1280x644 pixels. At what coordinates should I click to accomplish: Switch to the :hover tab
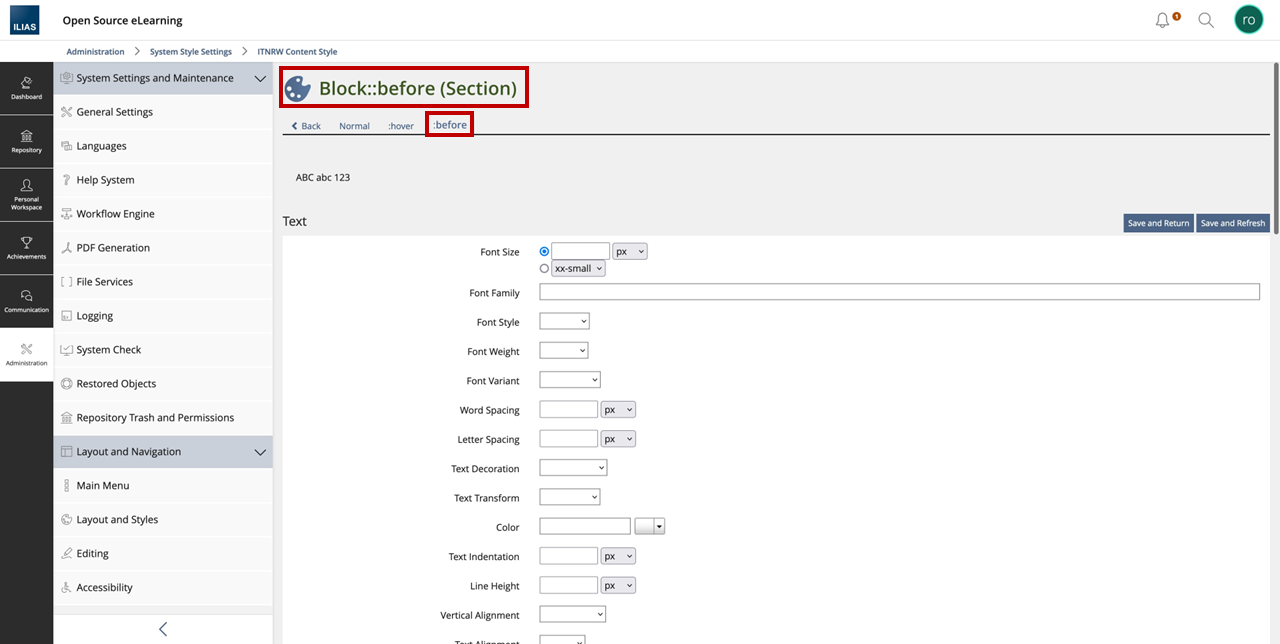tap(401, 126)
